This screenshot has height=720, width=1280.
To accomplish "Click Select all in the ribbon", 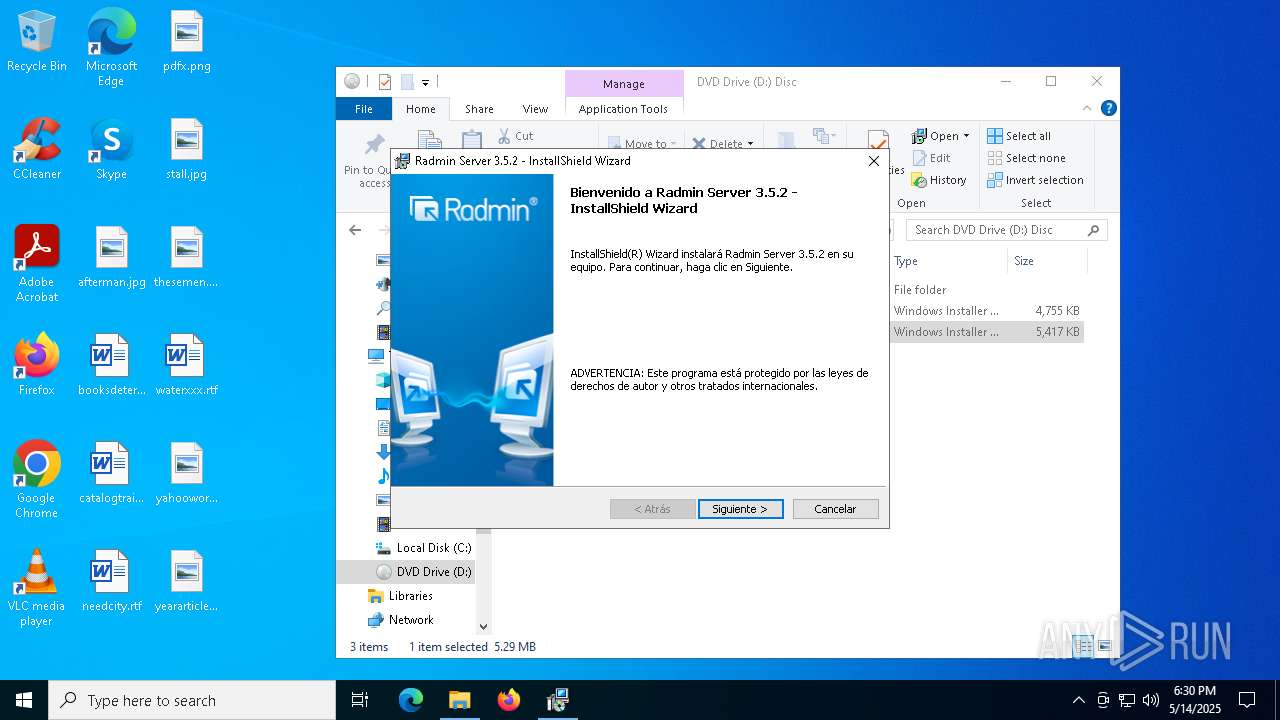I will click(x=1019, y=136).
